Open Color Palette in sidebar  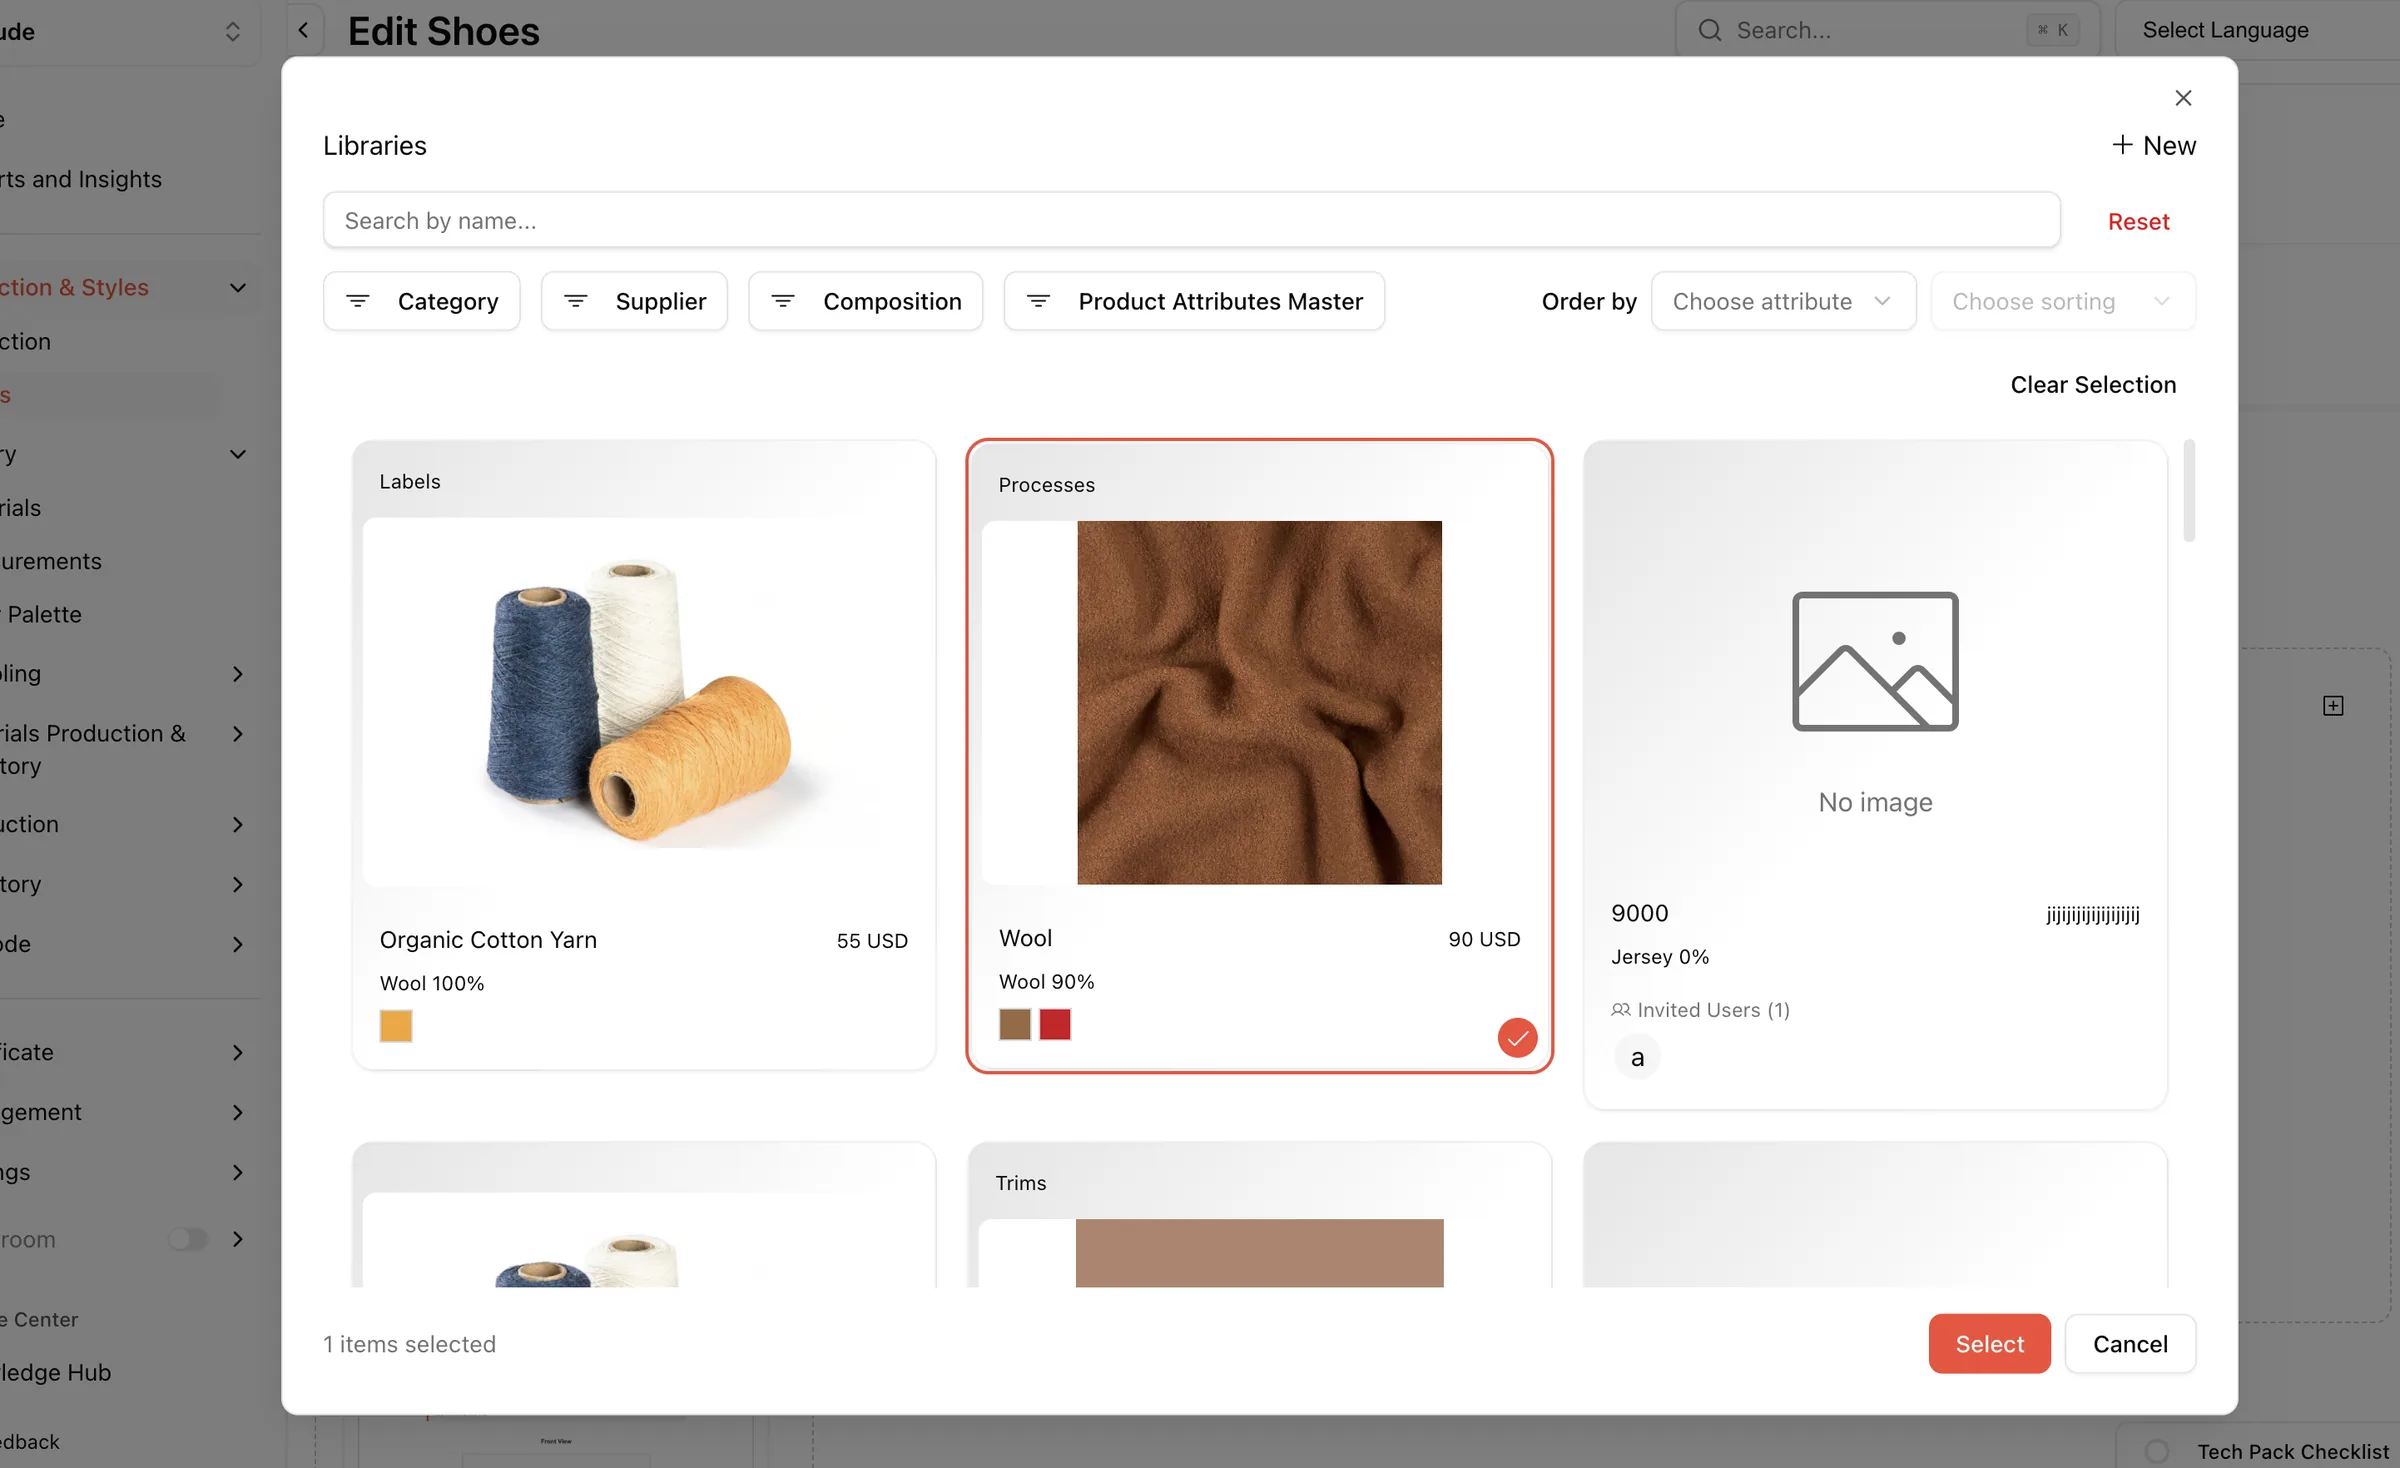pos(42,614)
